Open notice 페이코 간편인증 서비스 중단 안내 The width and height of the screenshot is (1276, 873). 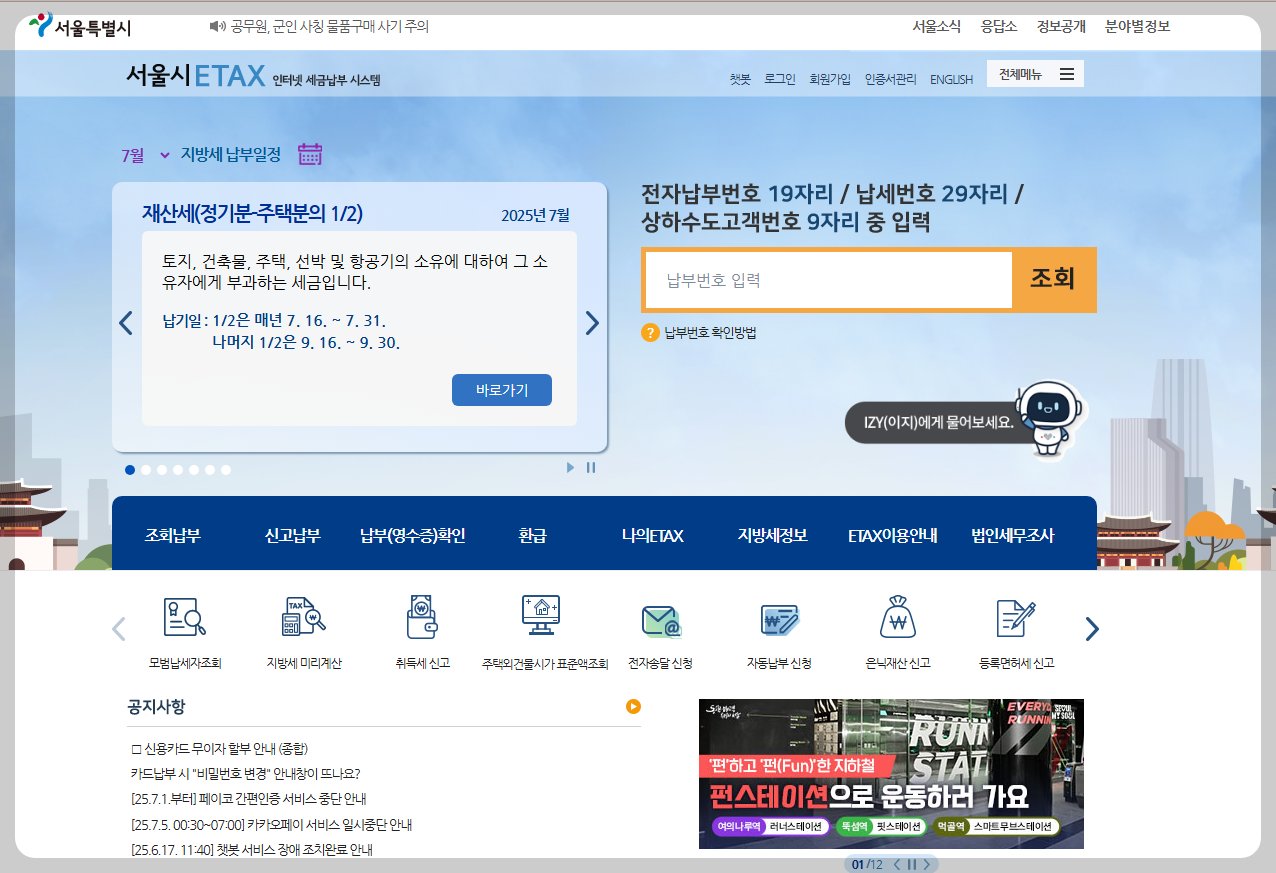249,799
